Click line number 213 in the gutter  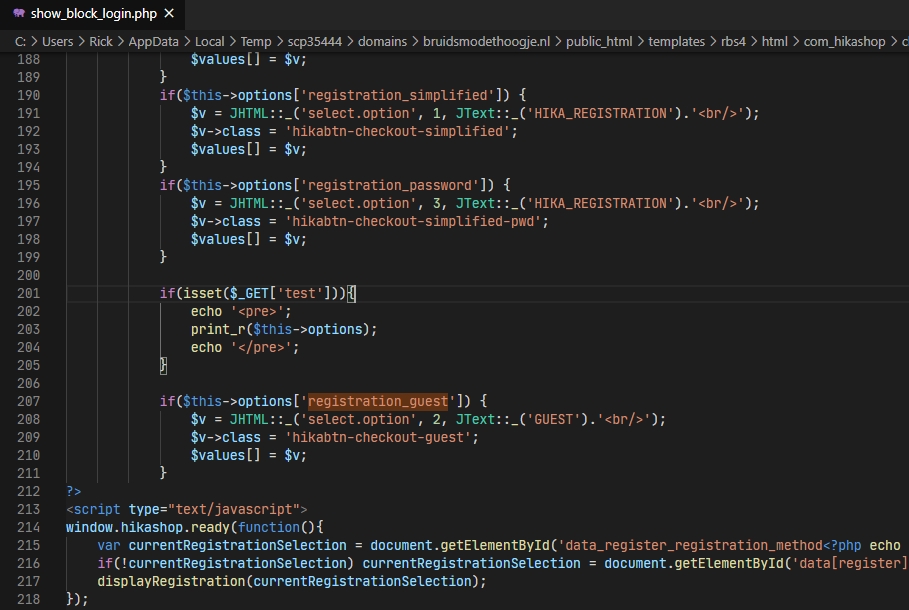tap(28, 510)
